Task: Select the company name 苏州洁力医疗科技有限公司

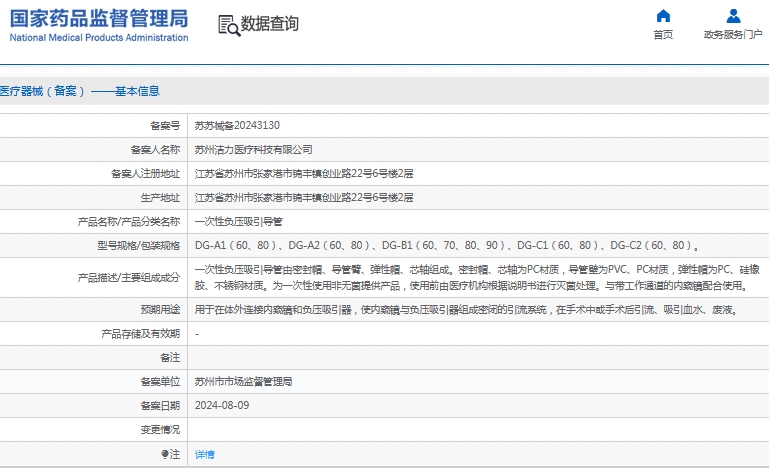Action: pyautogui.click(x=254, y=150)
